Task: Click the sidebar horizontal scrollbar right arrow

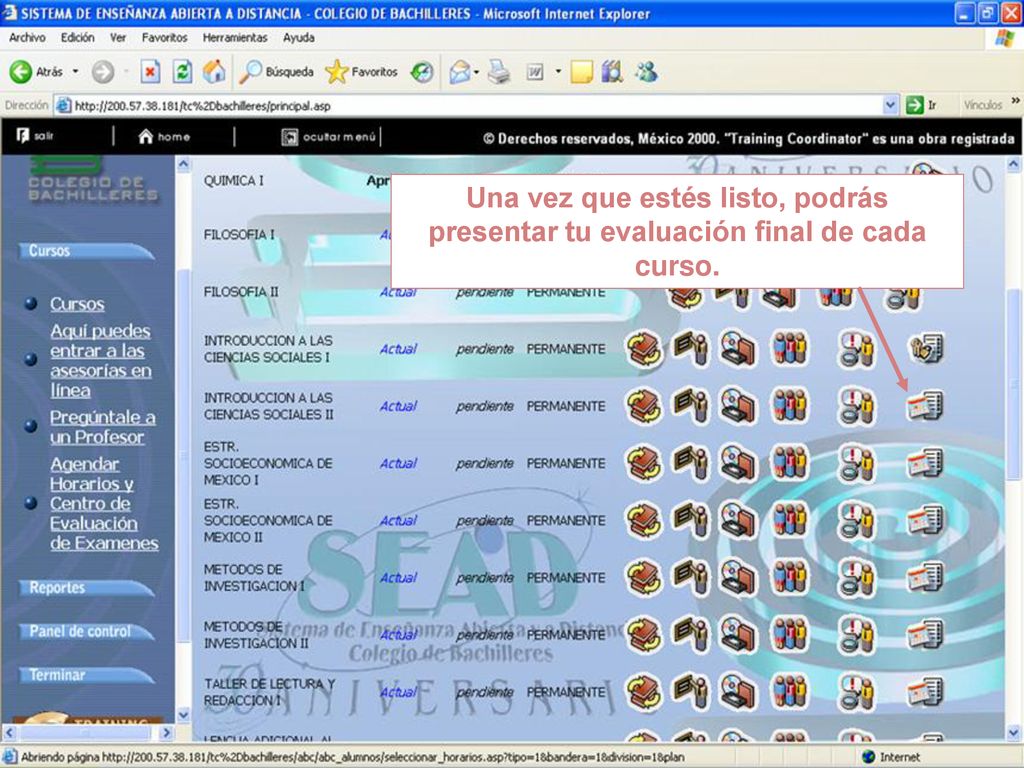Action: 166,732
